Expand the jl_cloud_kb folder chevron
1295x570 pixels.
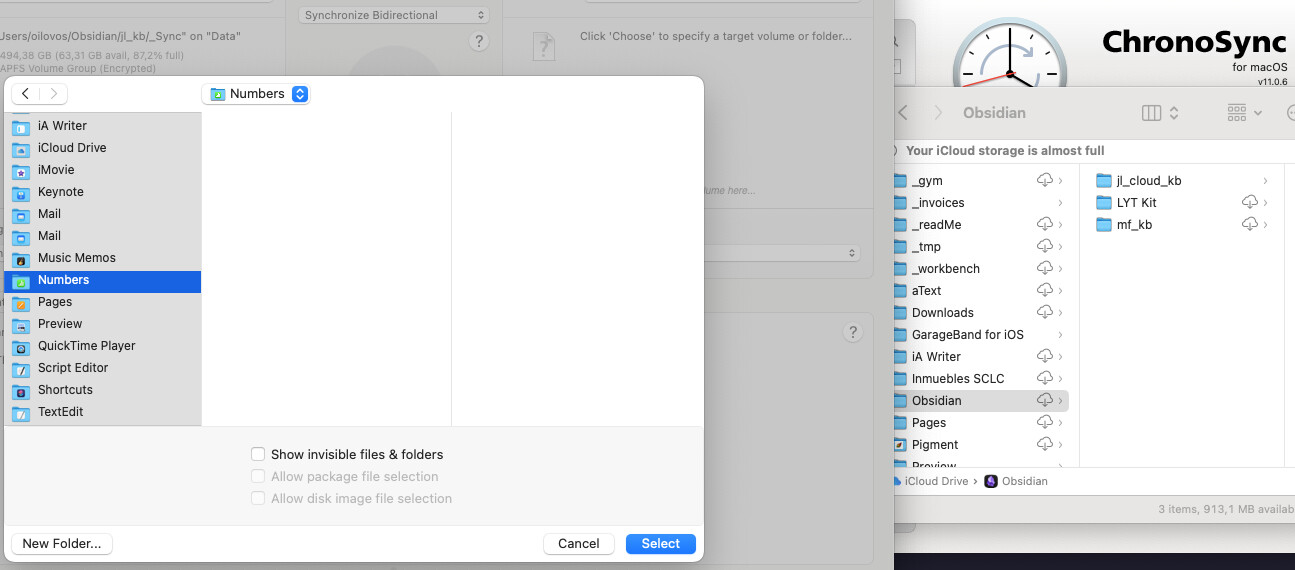click(1265, 181)
